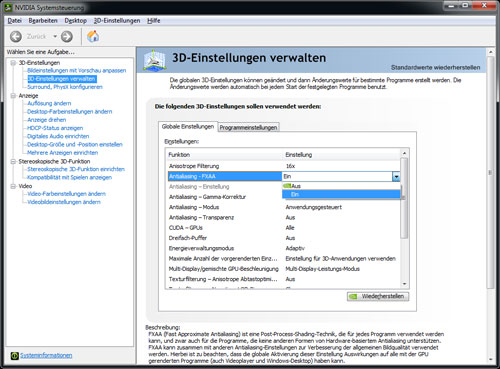Open the 3D-Einstellungen menu

117,21
